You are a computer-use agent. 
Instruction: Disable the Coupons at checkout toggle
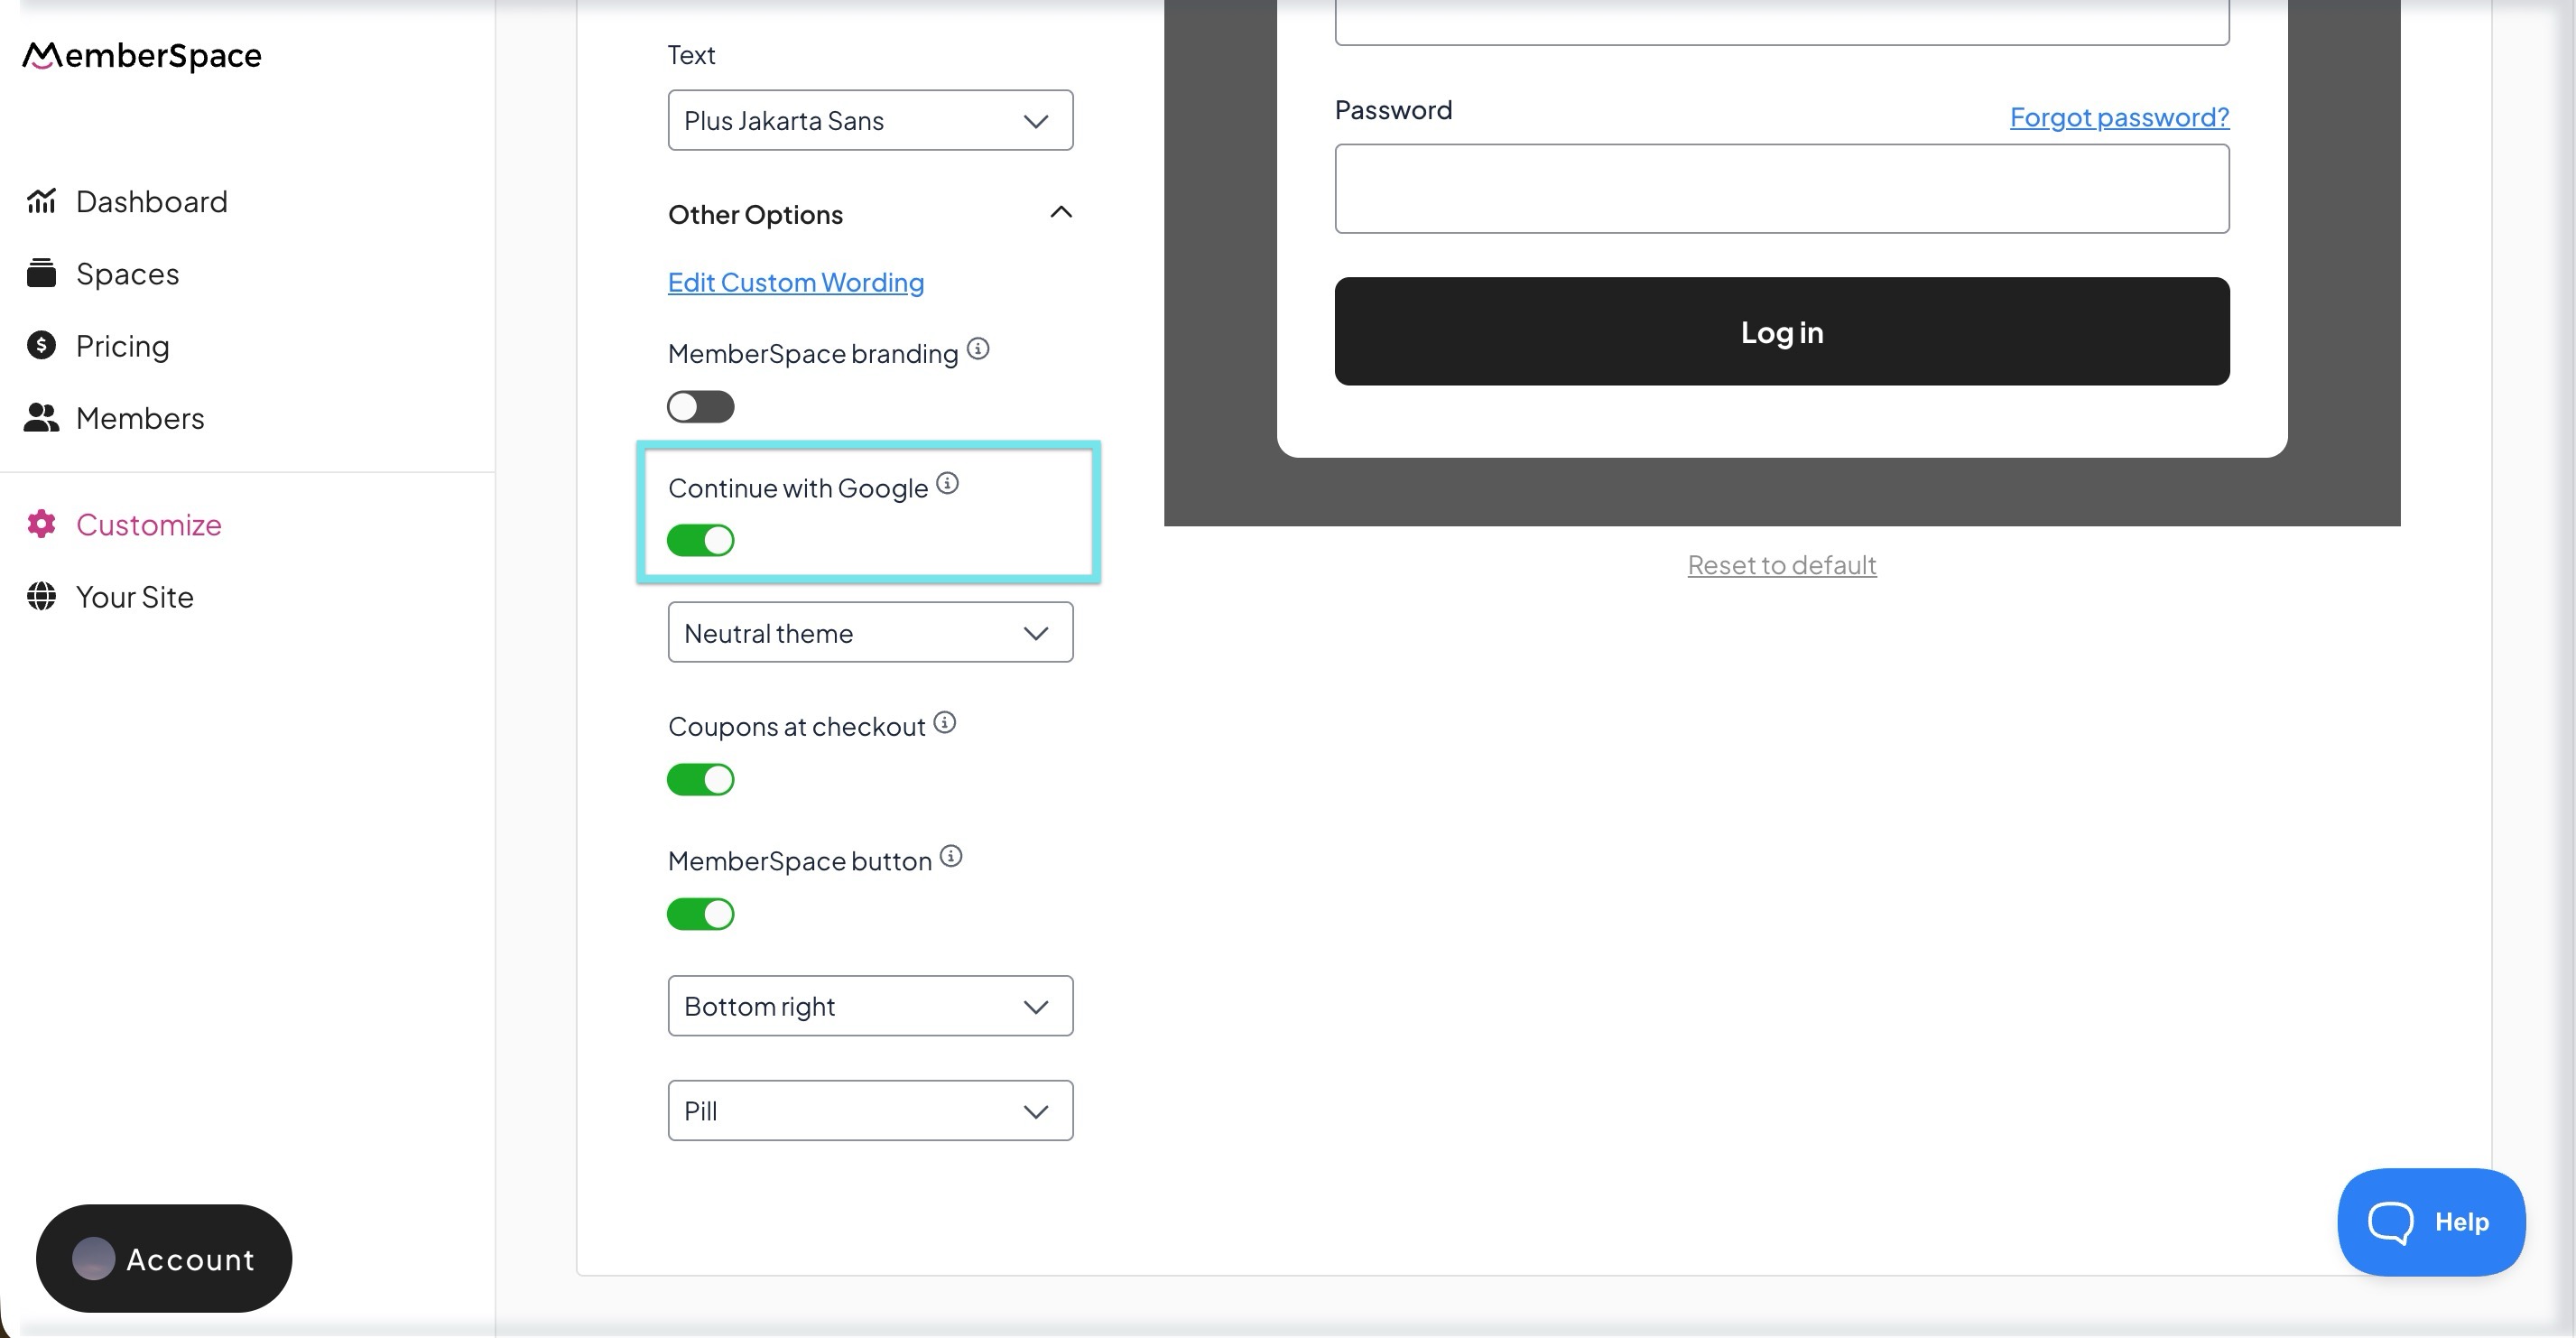click(x=700, y=780)
